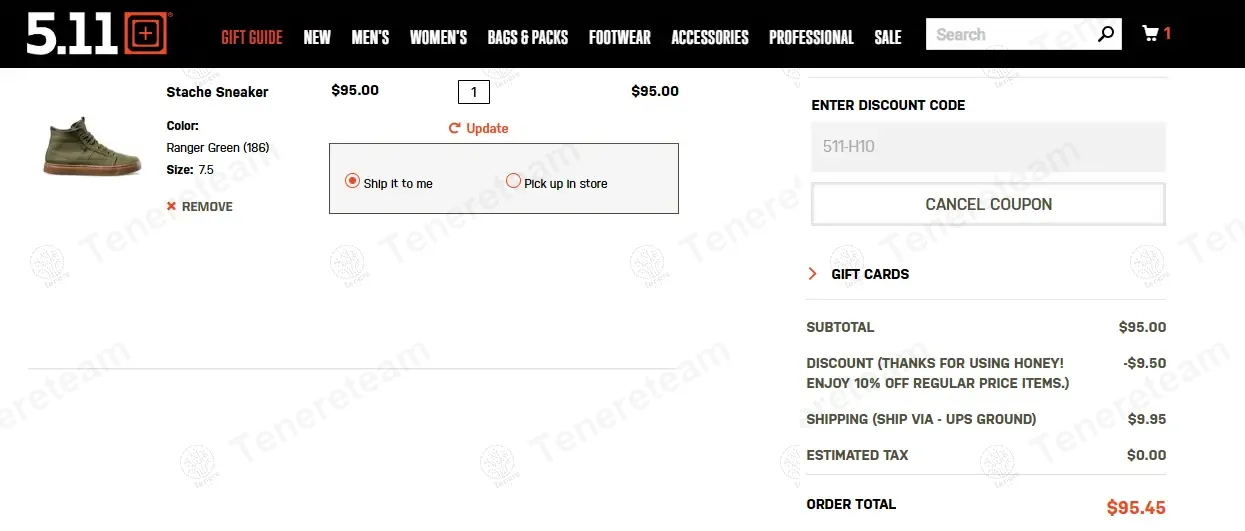The width and height of the screenshot is (1245, 531).
Task: Select Ship it to me option
Action: (352, 182)
